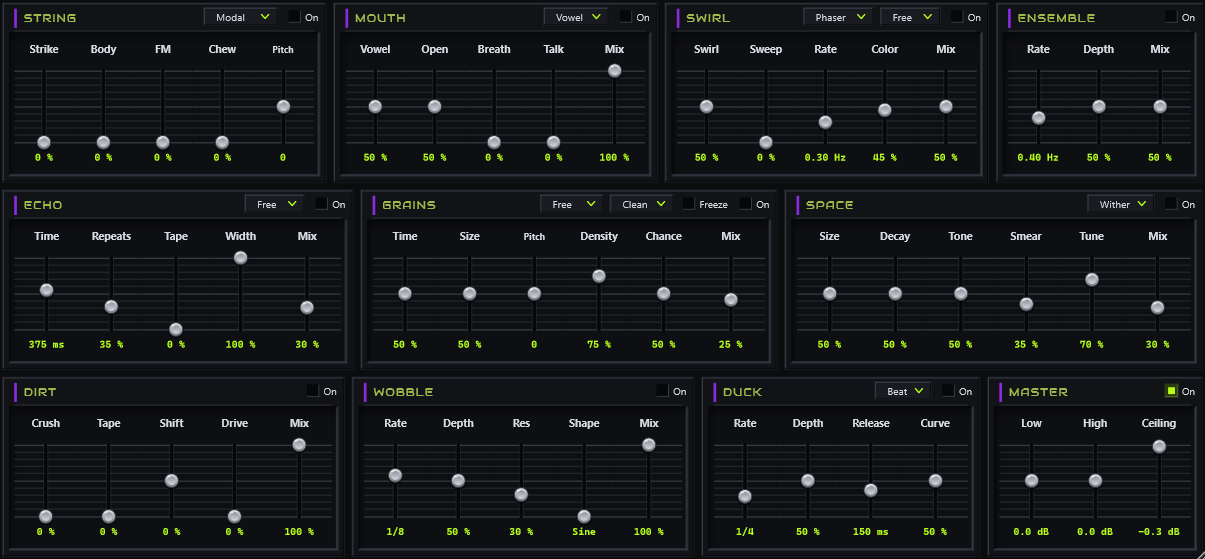The width and height of the screenshot is (1205, 559).
Task: Click the DIRT Shift slider knob
Action: coord(171,480)
